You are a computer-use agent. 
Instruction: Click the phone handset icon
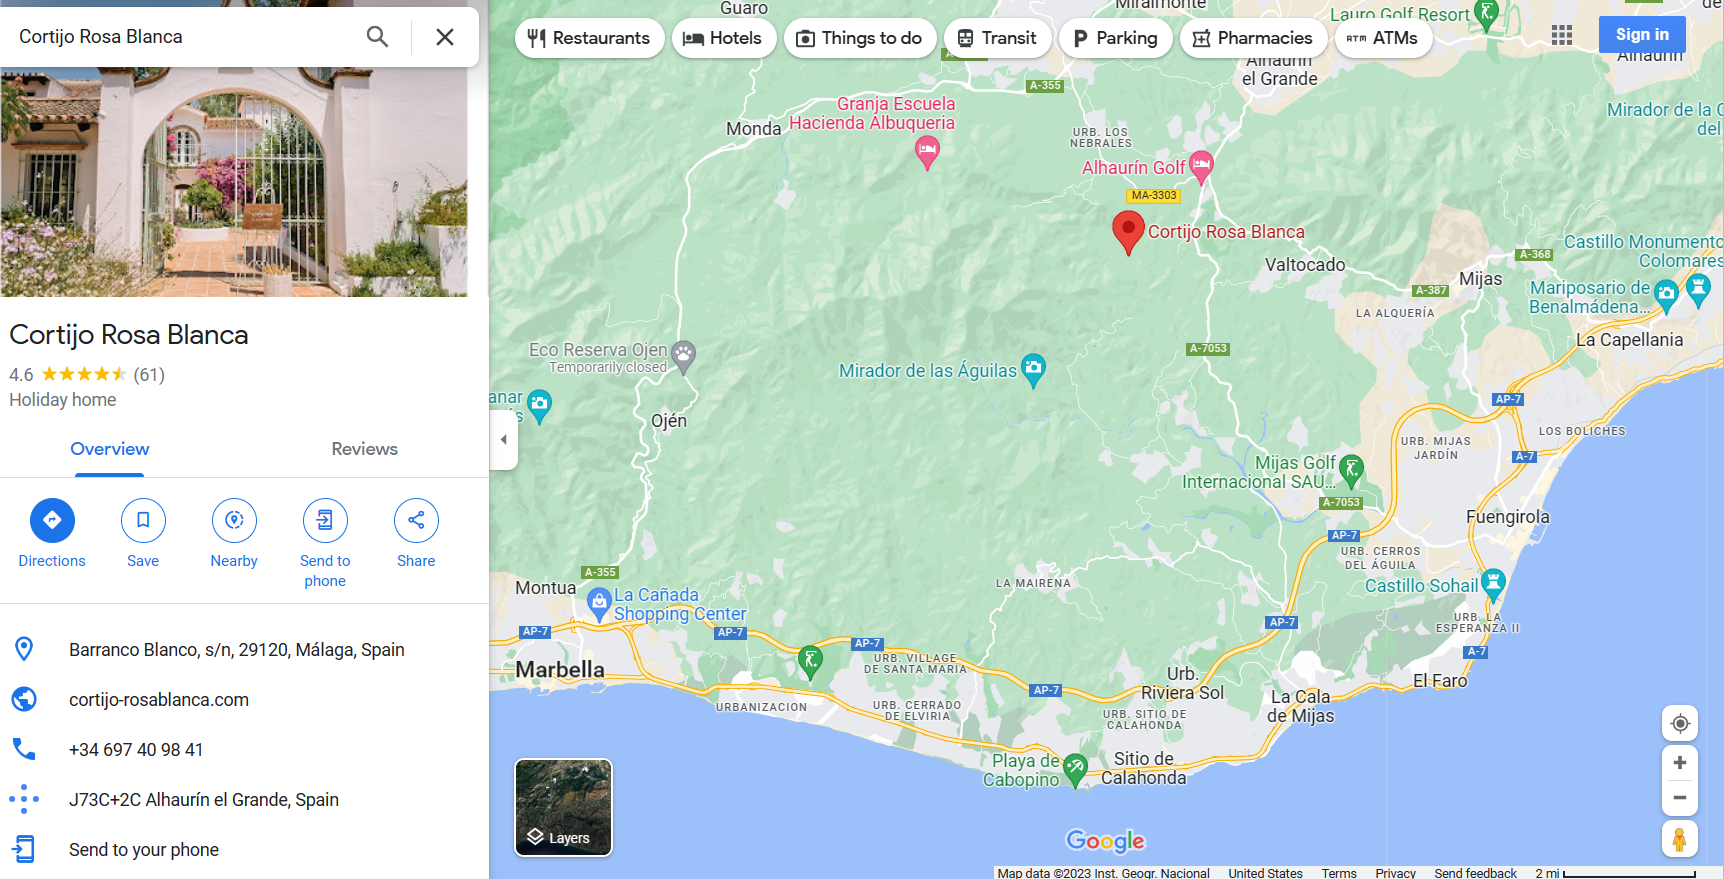(x=24, y=749)
